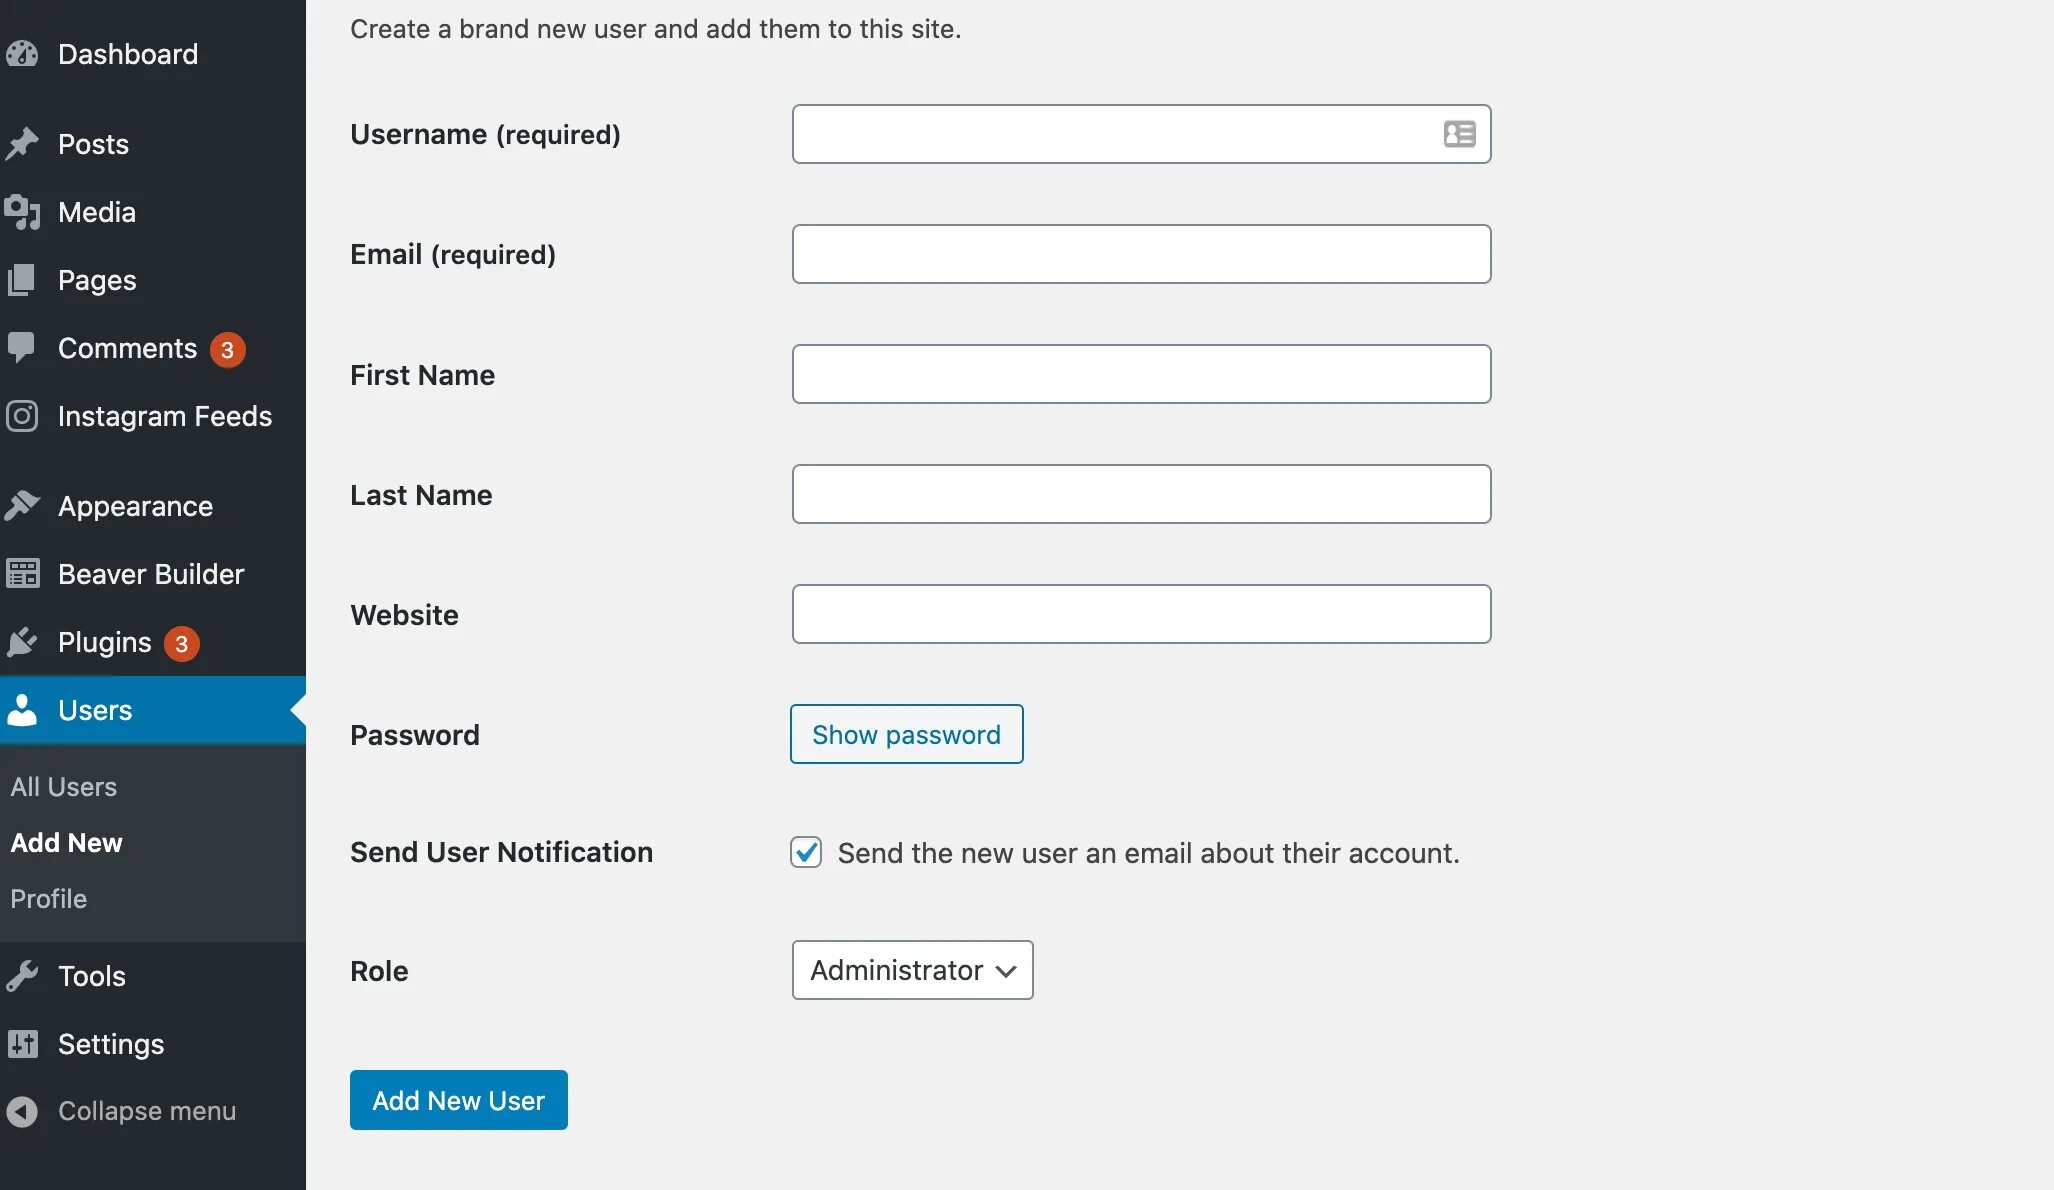
Task: Navigate to Profile menu item
Action: click(x=48, y=897)
